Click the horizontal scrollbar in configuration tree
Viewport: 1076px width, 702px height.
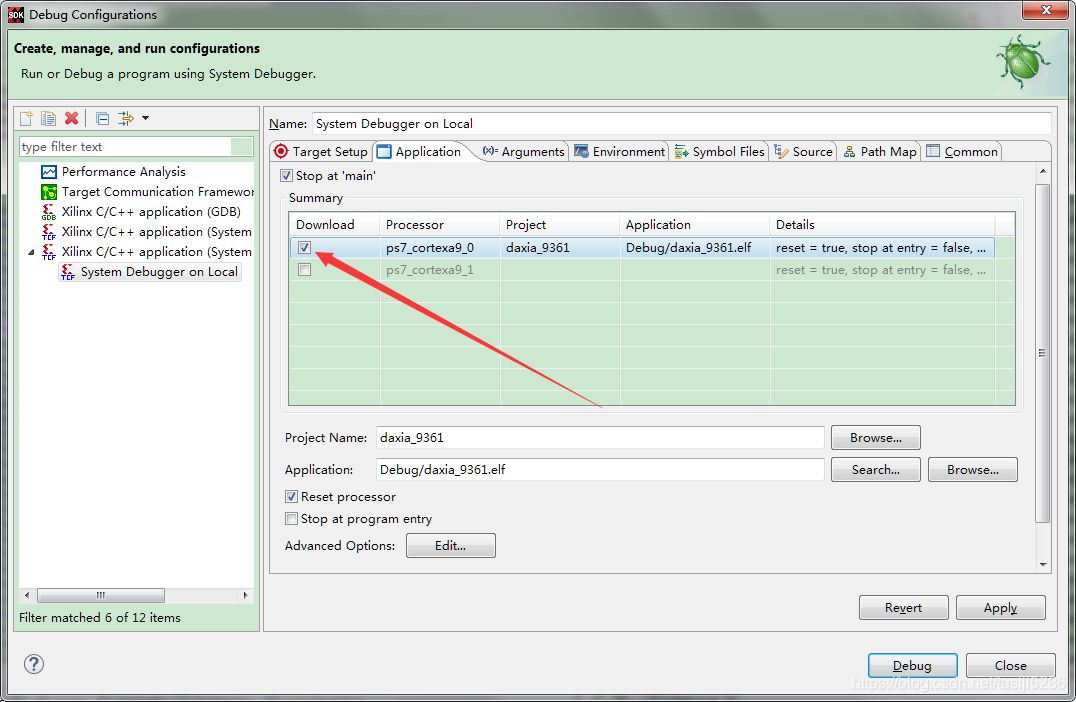(101, 596)
